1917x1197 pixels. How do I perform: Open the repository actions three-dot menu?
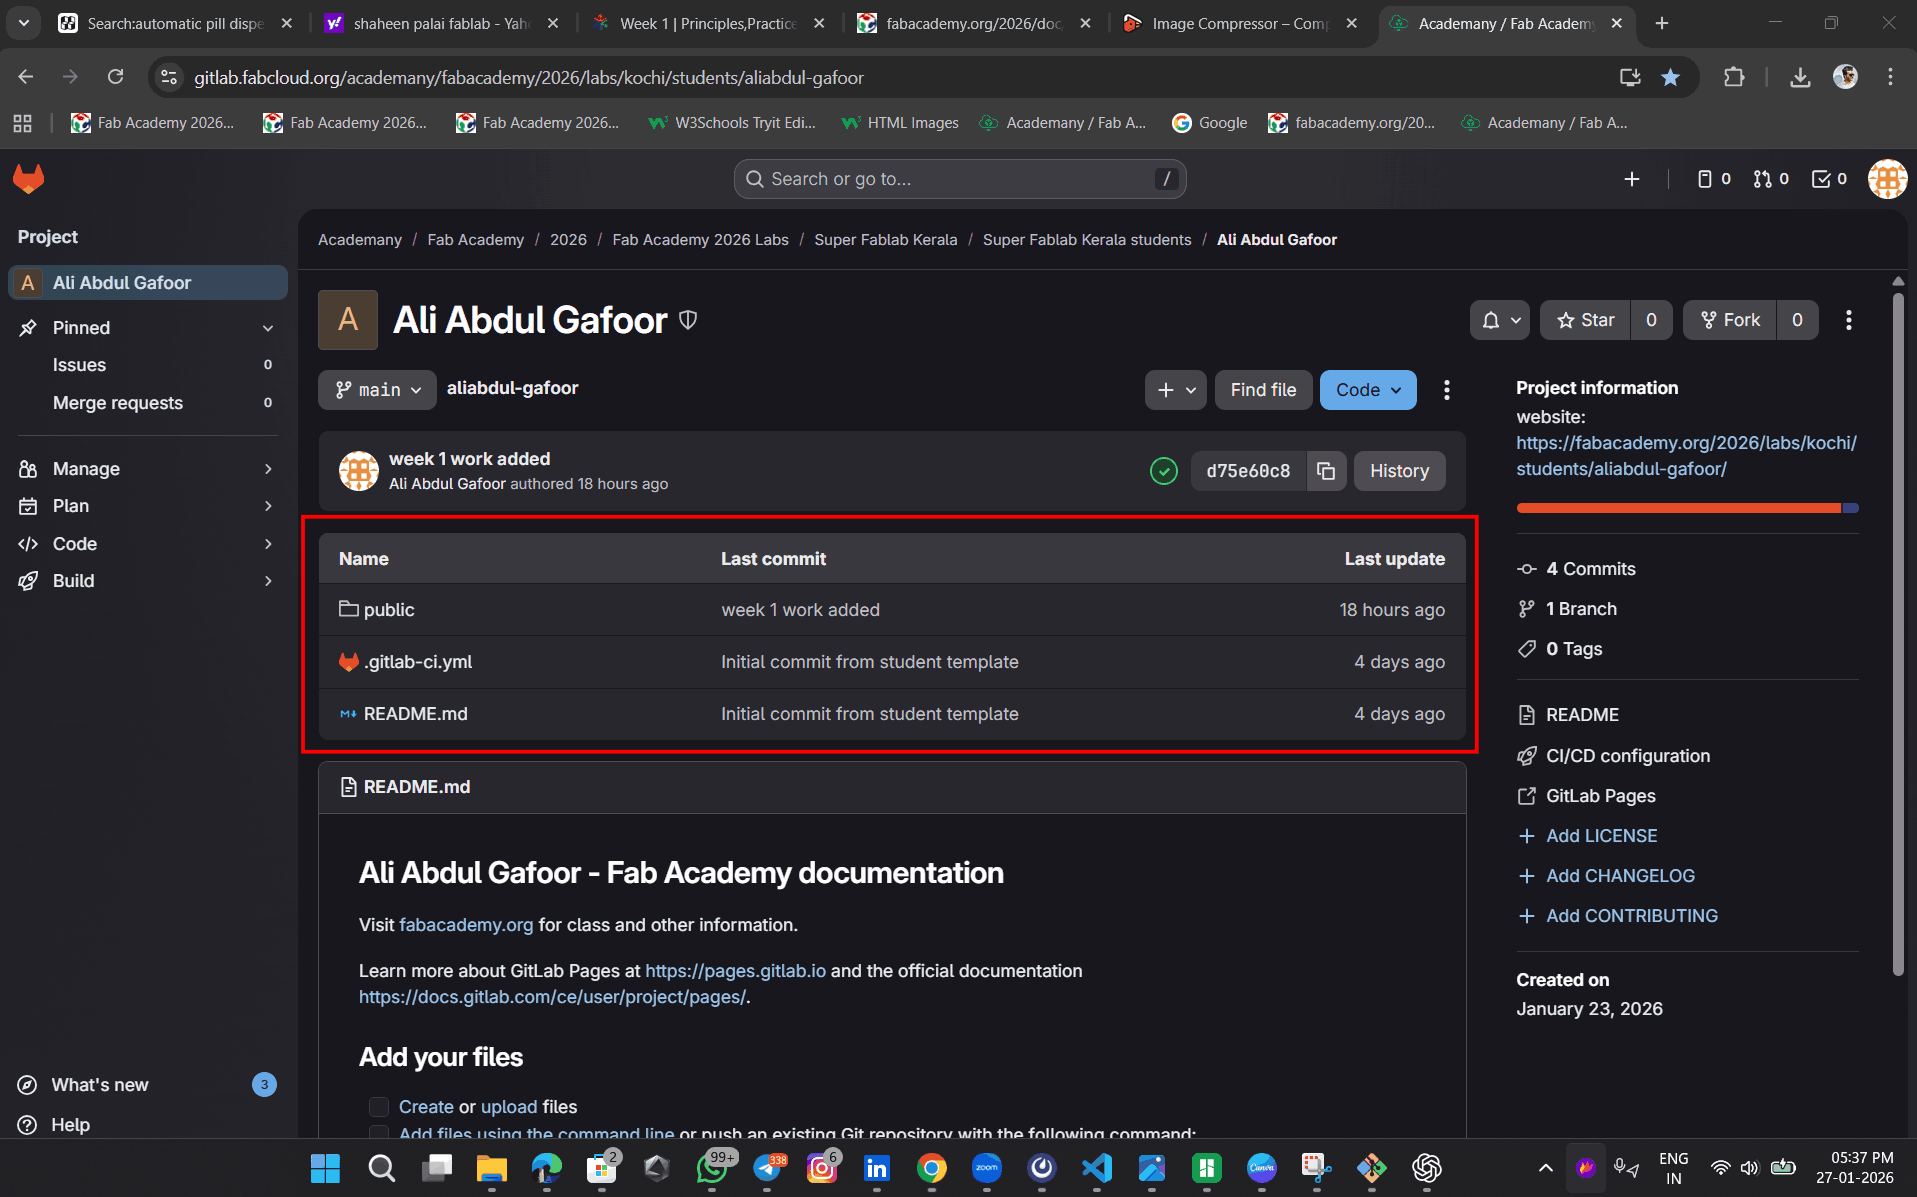1447,390
